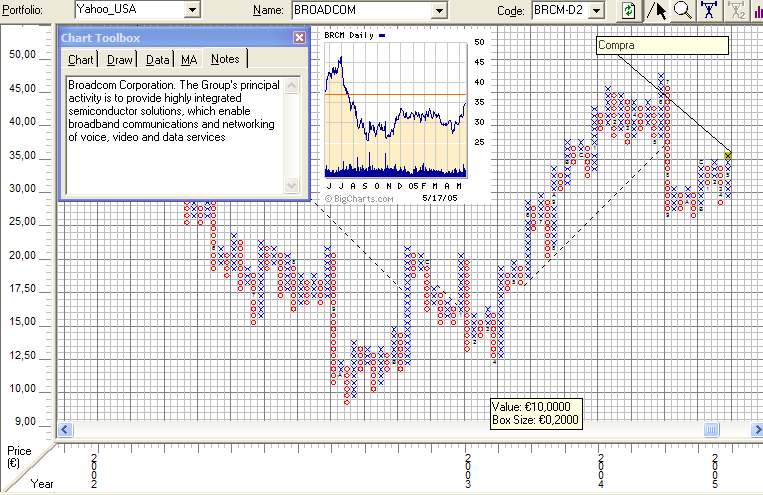Image resolution: width=763 pixels, height=495 pixels.
Task: Click the notes scrollbar down arrow
Action: 291,185
